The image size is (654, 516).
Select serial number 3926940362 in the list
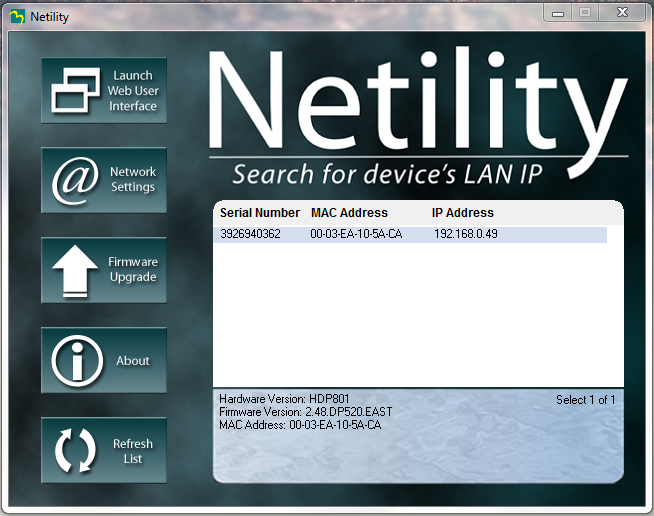(x=250, y=234)
